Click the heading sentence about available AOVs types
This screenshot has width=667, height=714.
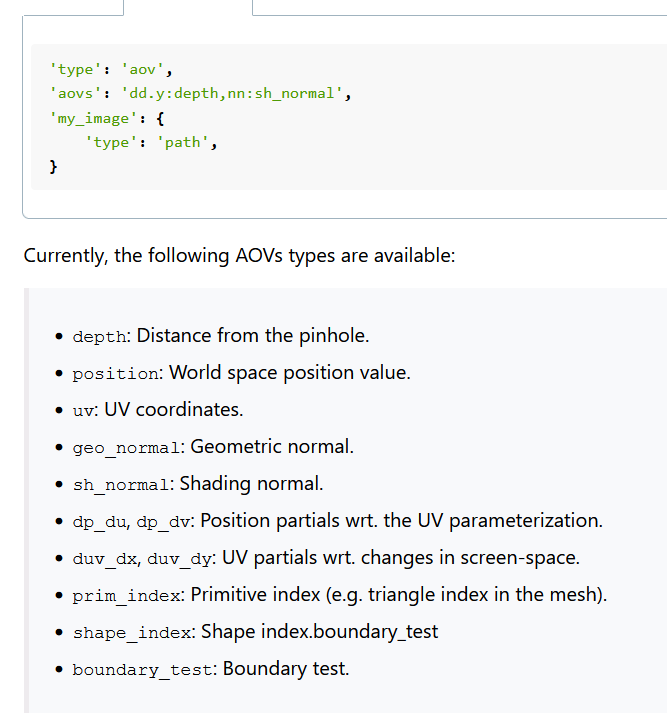pos(239,255)
